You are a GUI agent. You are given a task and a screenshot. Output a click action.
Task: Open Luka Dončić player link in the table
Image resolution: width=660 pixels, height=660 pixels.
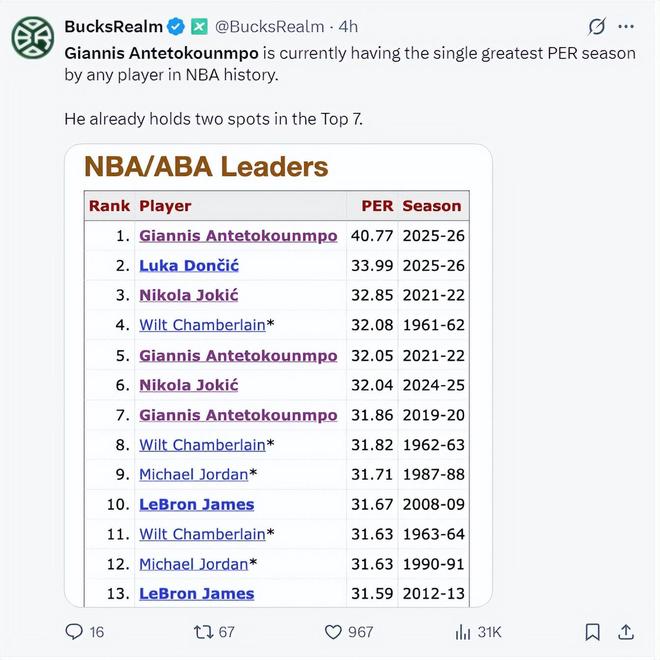pyautogui.click(x=189, y=266)
